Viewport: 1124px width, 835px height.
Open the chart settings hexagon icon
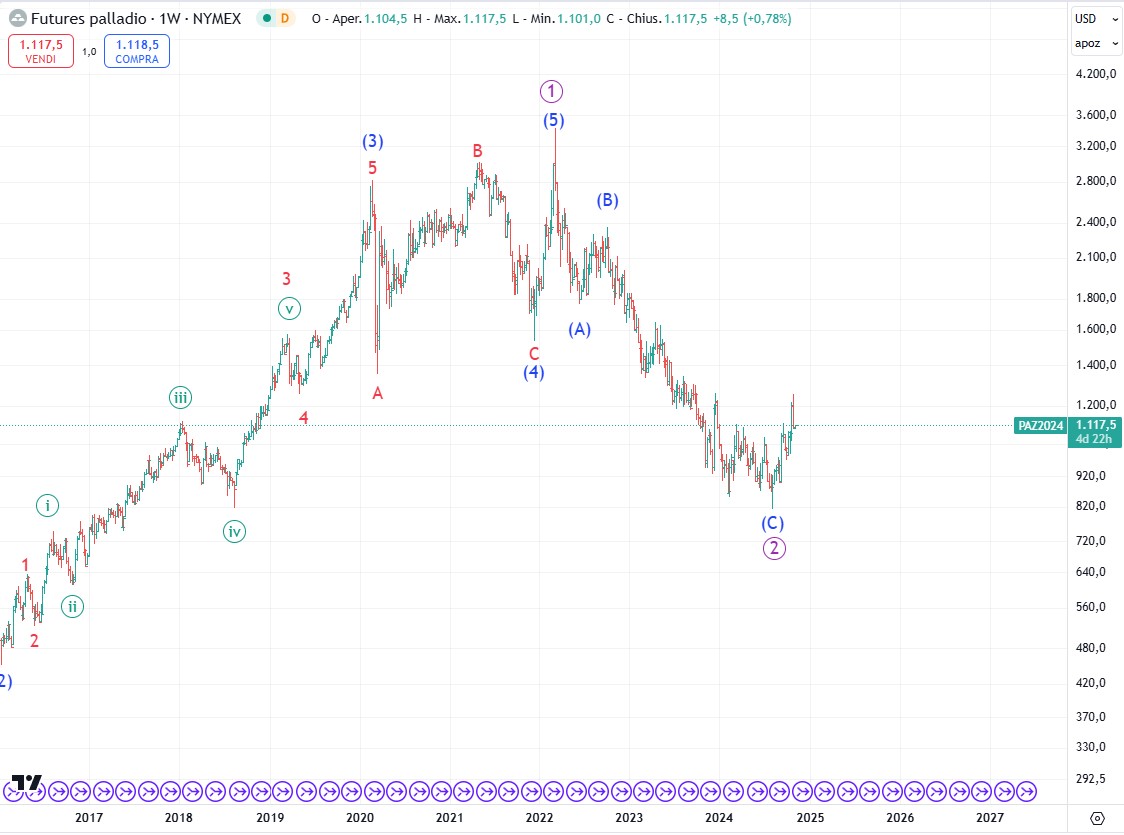(x=1097, y=818)
